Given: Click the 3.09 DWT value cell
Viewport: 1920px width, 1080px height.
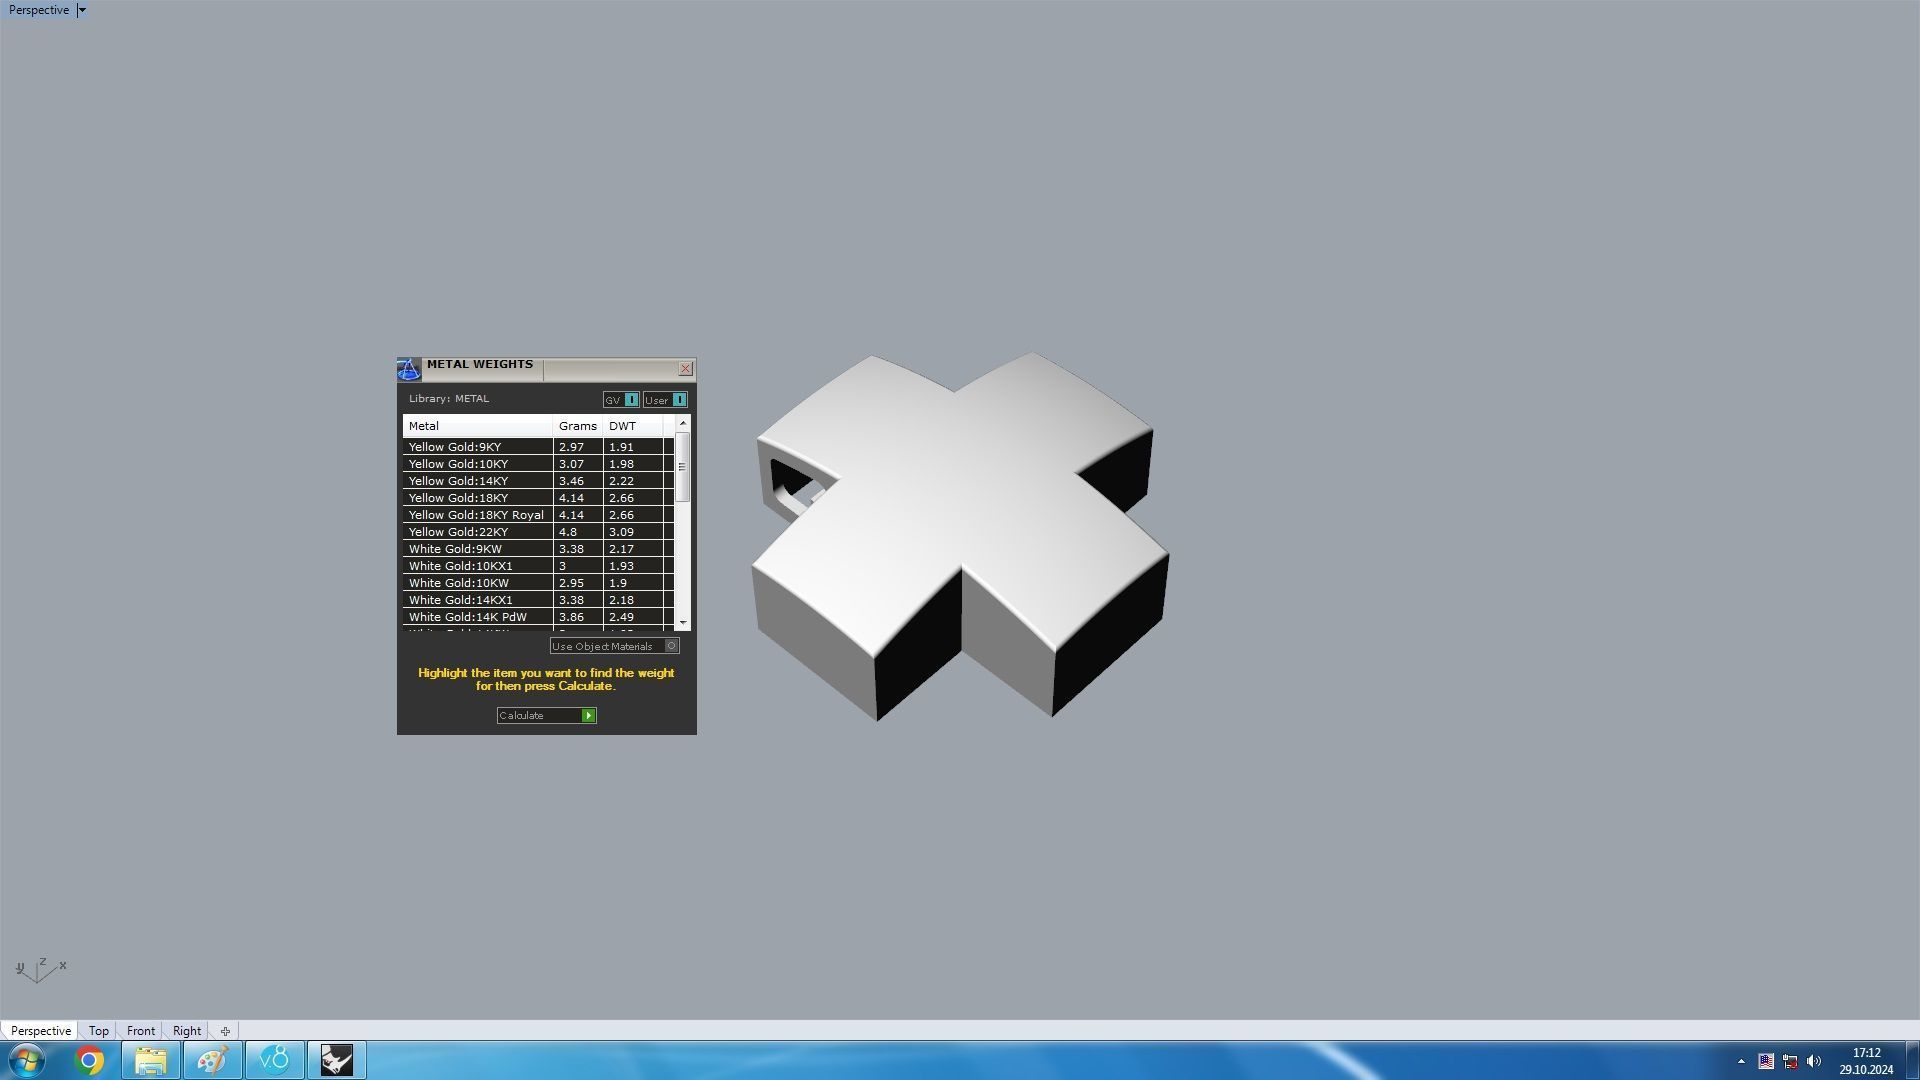Looking at the screenshot, I should pos(633,532).
